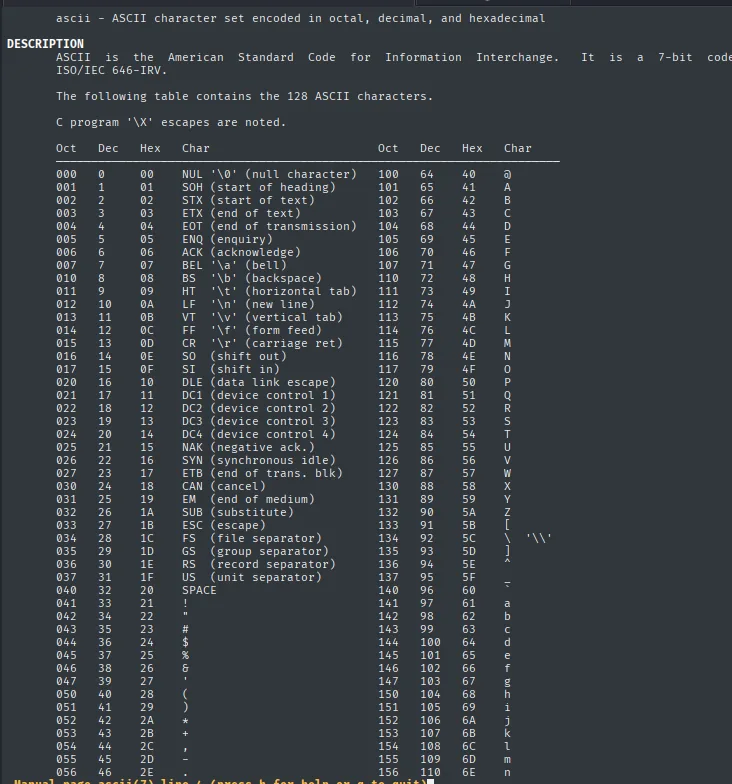
Task: Click the "BEL '\a' (bell)" entry
Action: [234, 266]
